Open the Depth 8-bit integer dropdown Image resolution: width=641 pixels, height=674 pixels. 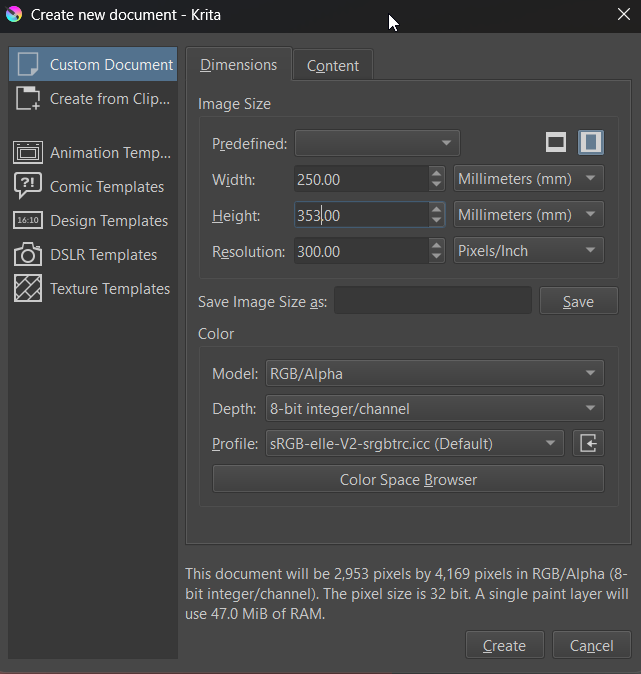pos(434,408)
